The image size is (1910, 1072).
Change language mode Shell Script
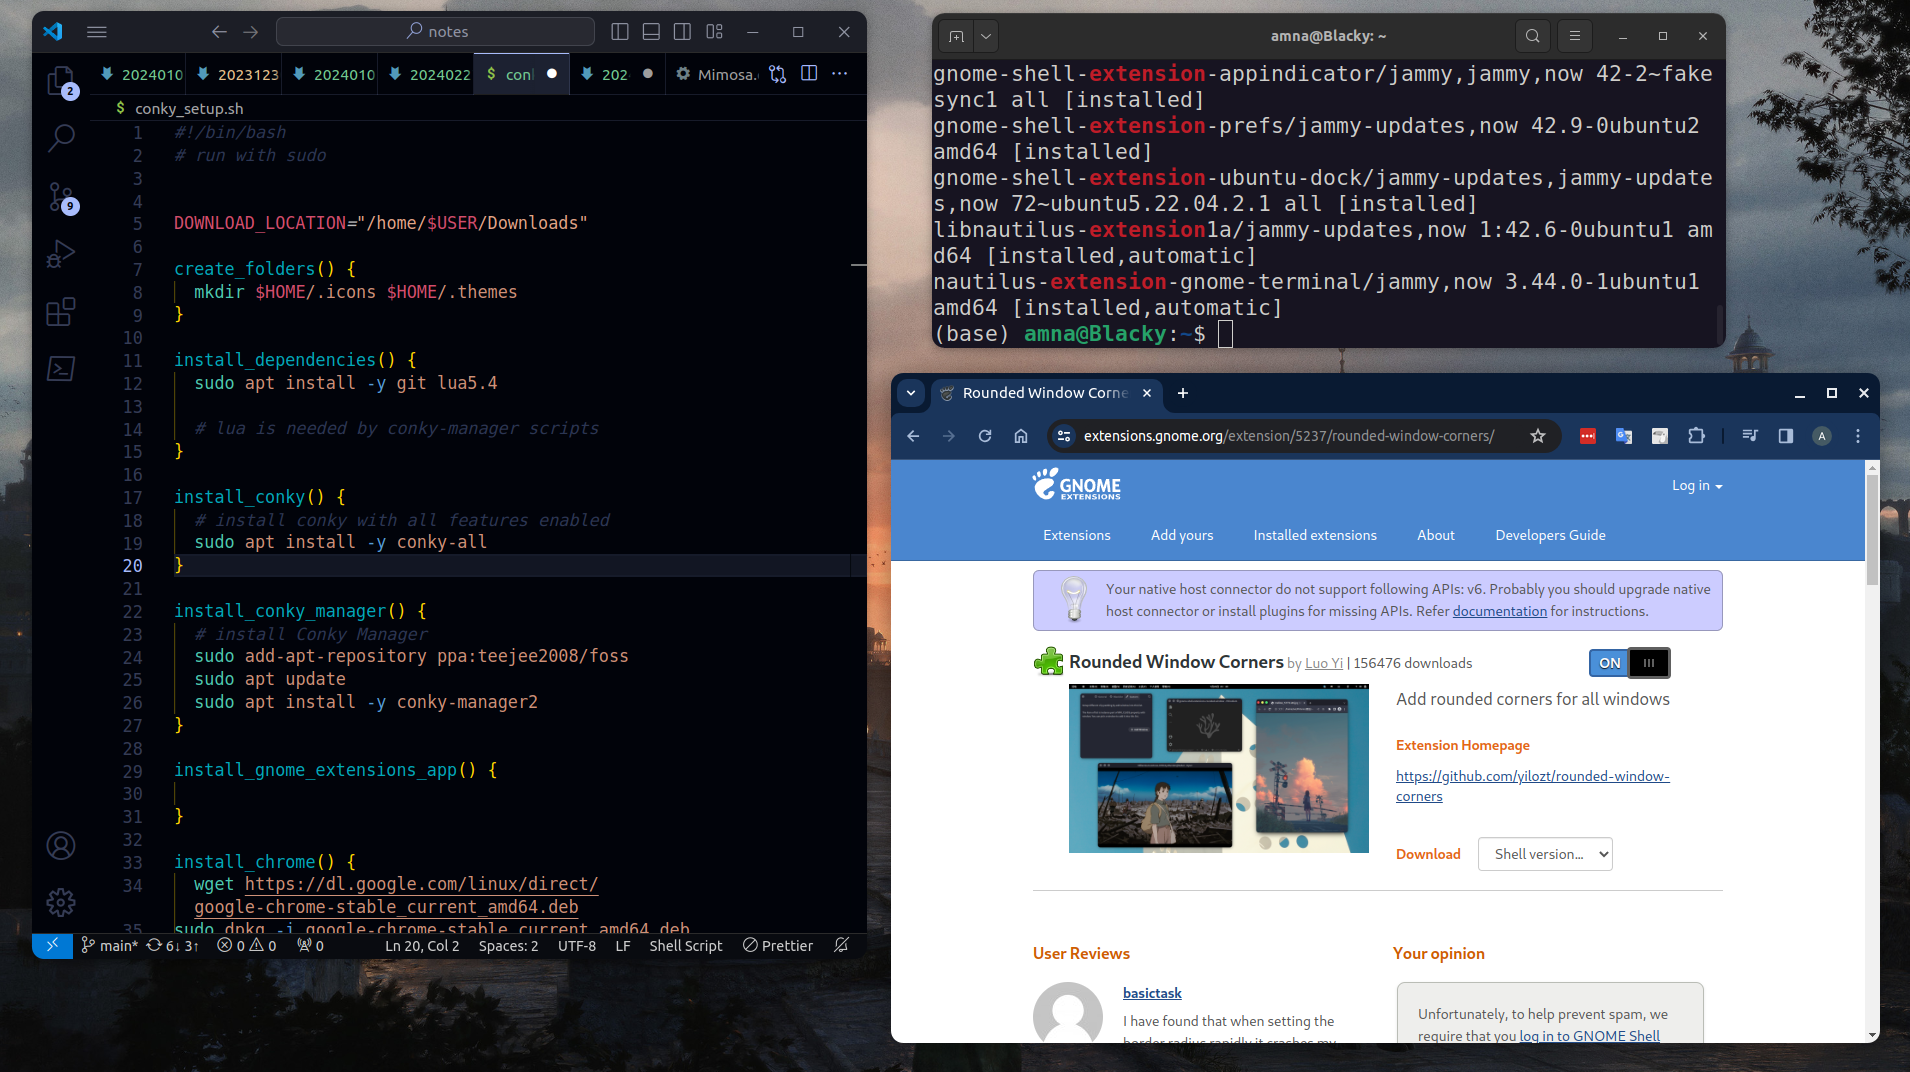686,945
